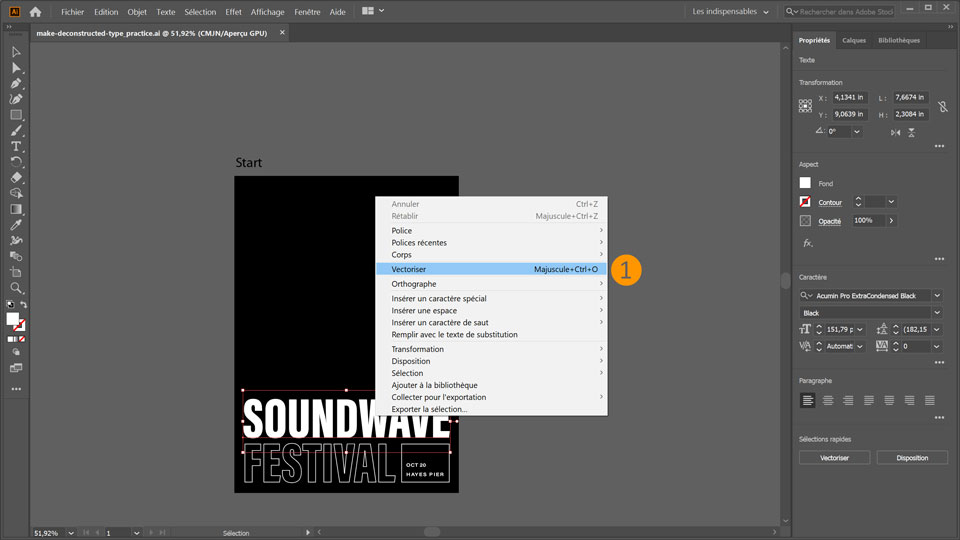The height and width of the screenshot is (540, 960).
Task: Open the rotation angle dropdown
Action: point(857,132)
